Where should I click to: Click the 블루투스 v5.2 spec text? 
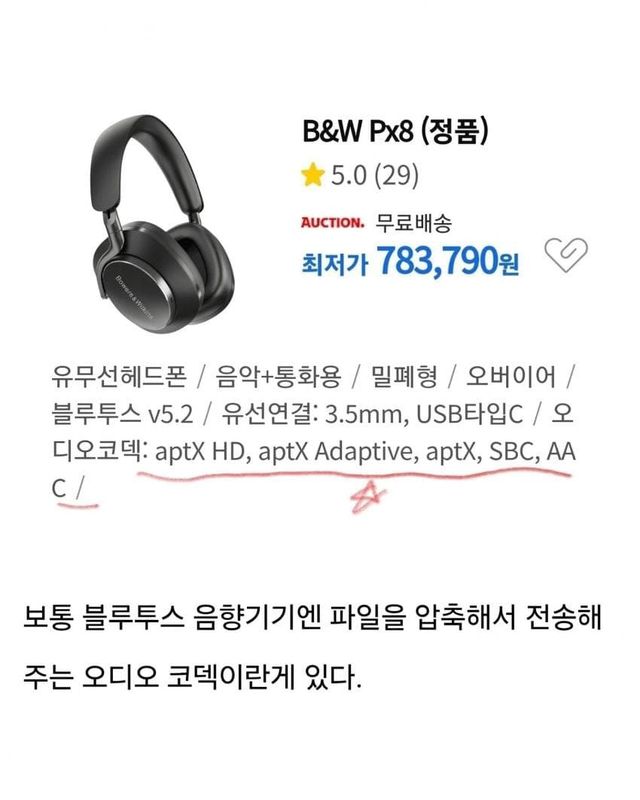(122, 414)
